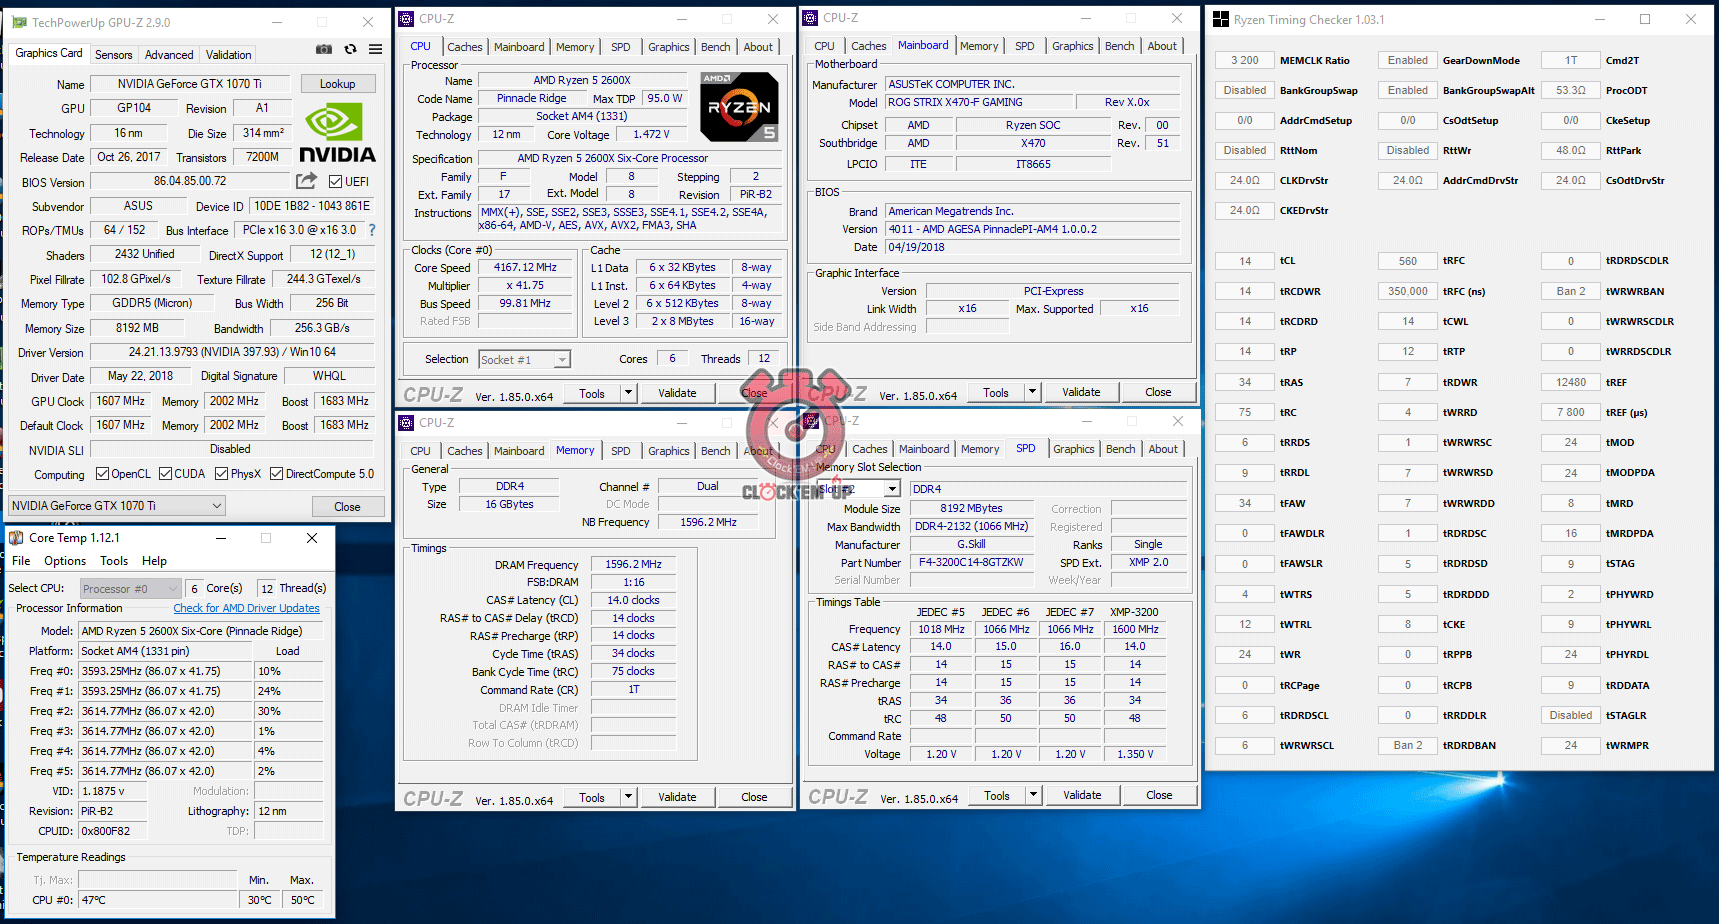
Task: Click the AMD Ryzen 5 logo in CPU-Z
Action: (x=739, y=107)
